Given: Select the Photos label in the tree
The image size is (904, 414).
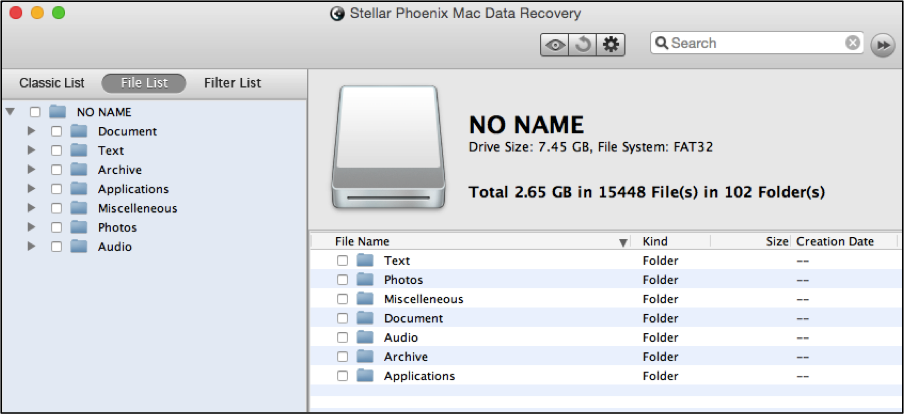Looking at the screenshot, I should (x=118, y=228).
